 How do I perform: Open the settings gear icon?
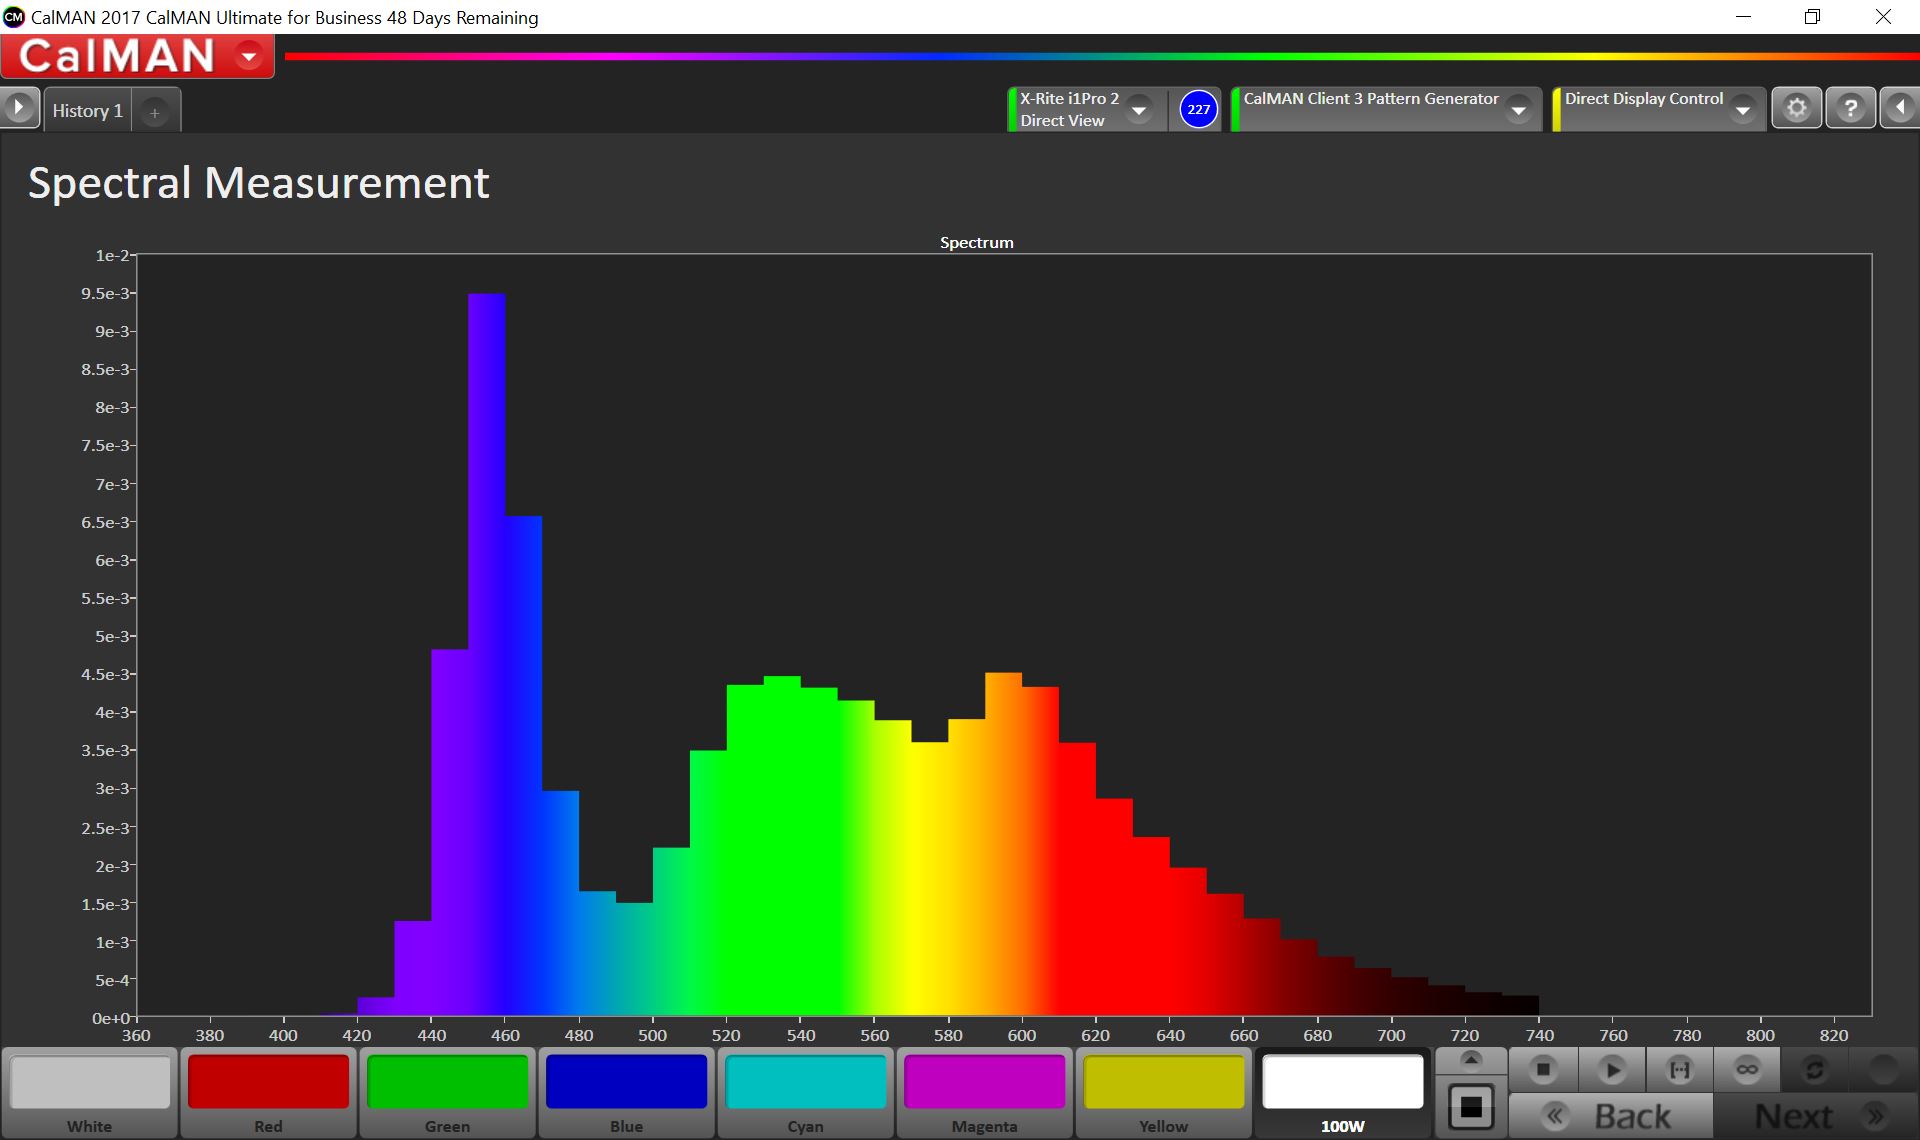pos(1797,108)
